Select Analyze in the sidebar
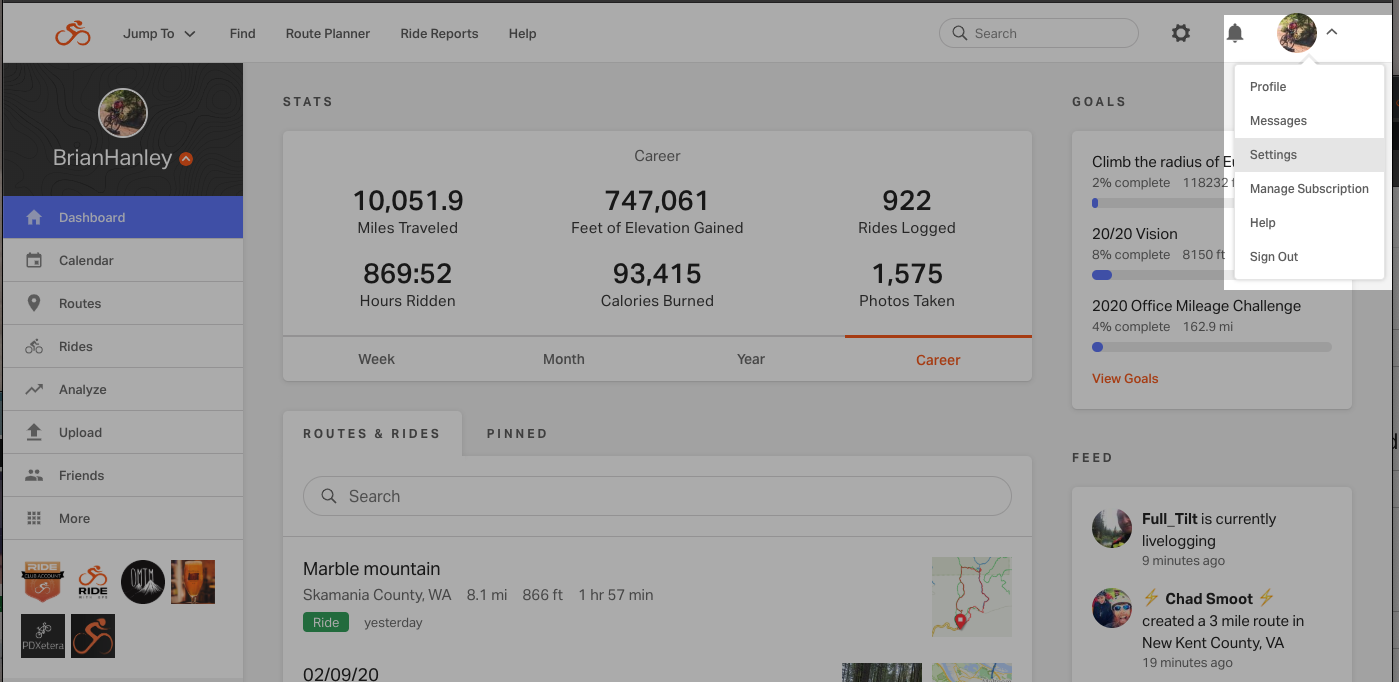This screenshot has width=1399, height=682. coord(123,389)
